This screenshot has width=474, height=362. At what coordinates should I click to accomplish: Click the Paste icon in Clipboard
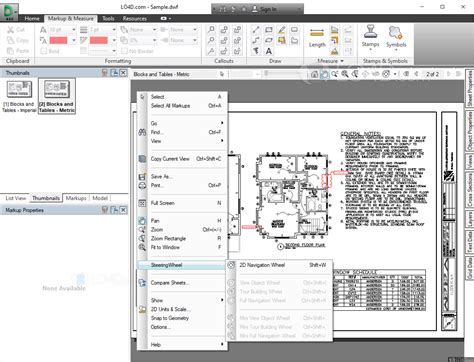[11, 51]
